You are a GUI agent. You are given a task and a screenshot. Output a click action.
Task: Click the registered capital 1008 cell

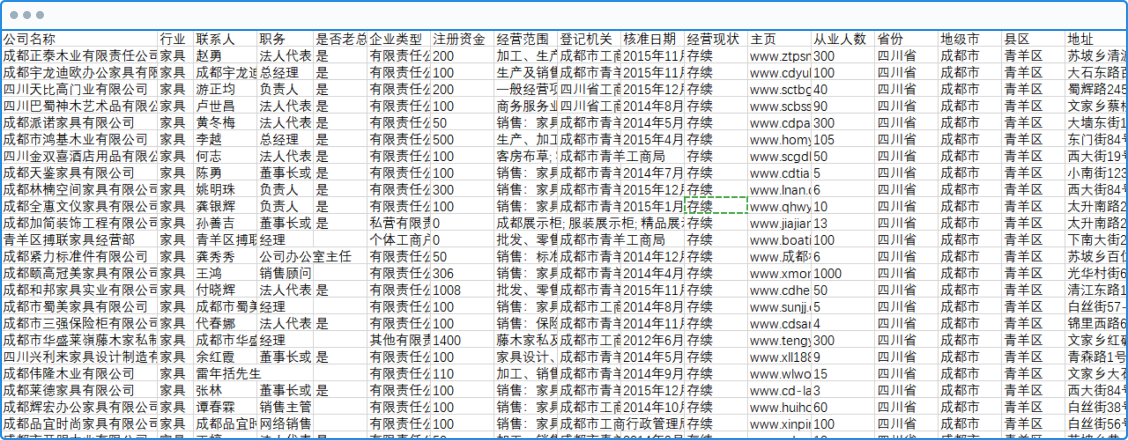click(x=461, y=290)
